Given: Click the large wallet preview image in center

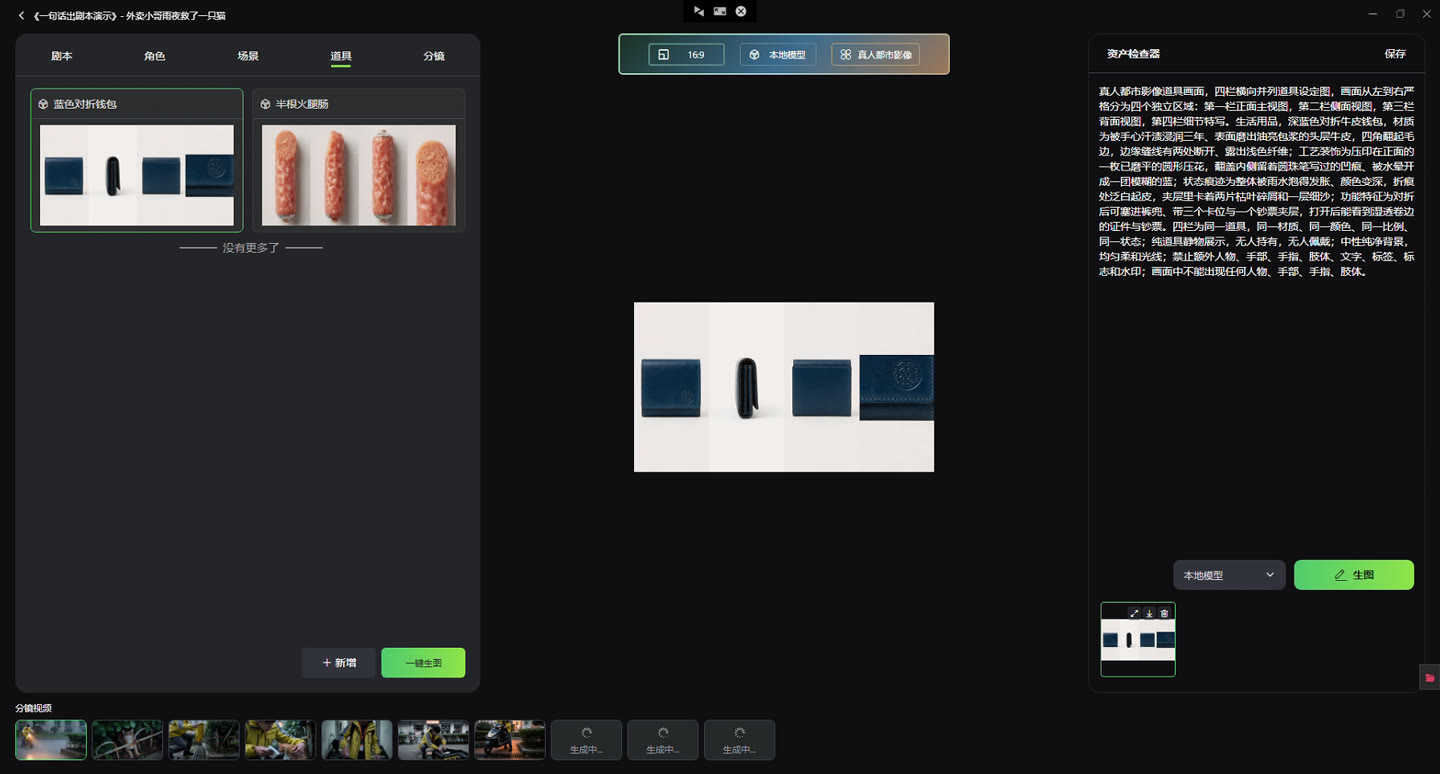Looking at the screenshot, I should tap(784, 387).
